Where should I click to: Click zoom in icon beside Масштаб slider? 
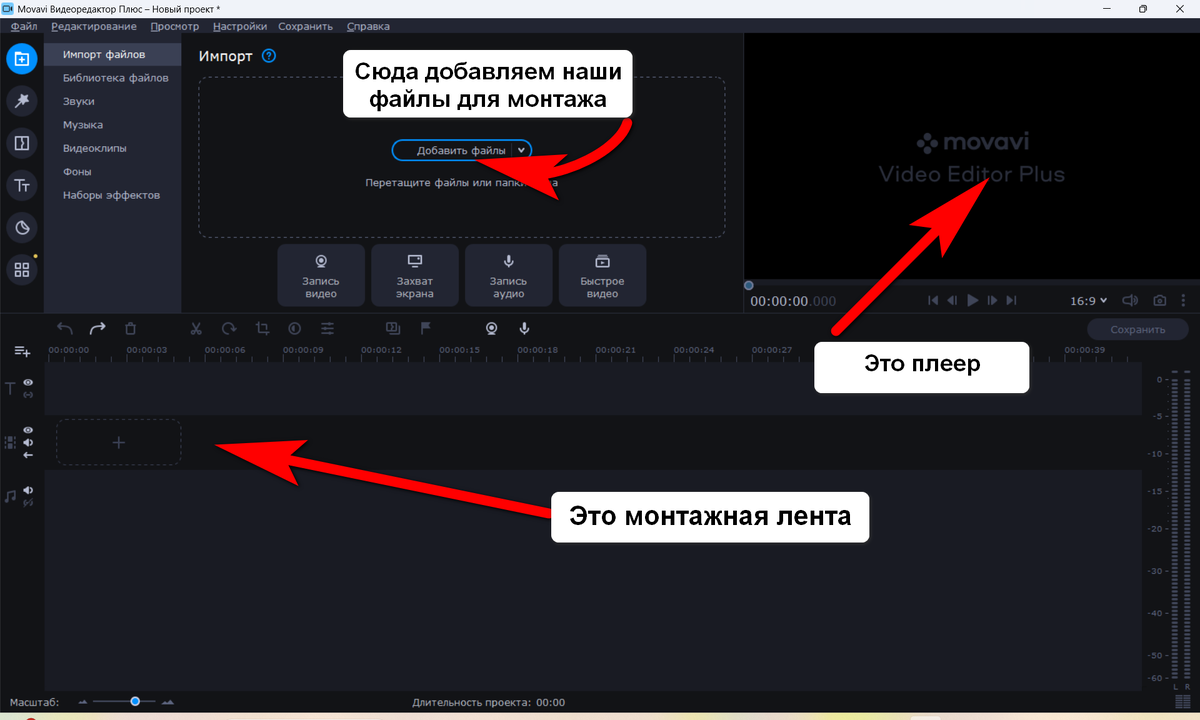pyautogui.click(x=167, y=703)
